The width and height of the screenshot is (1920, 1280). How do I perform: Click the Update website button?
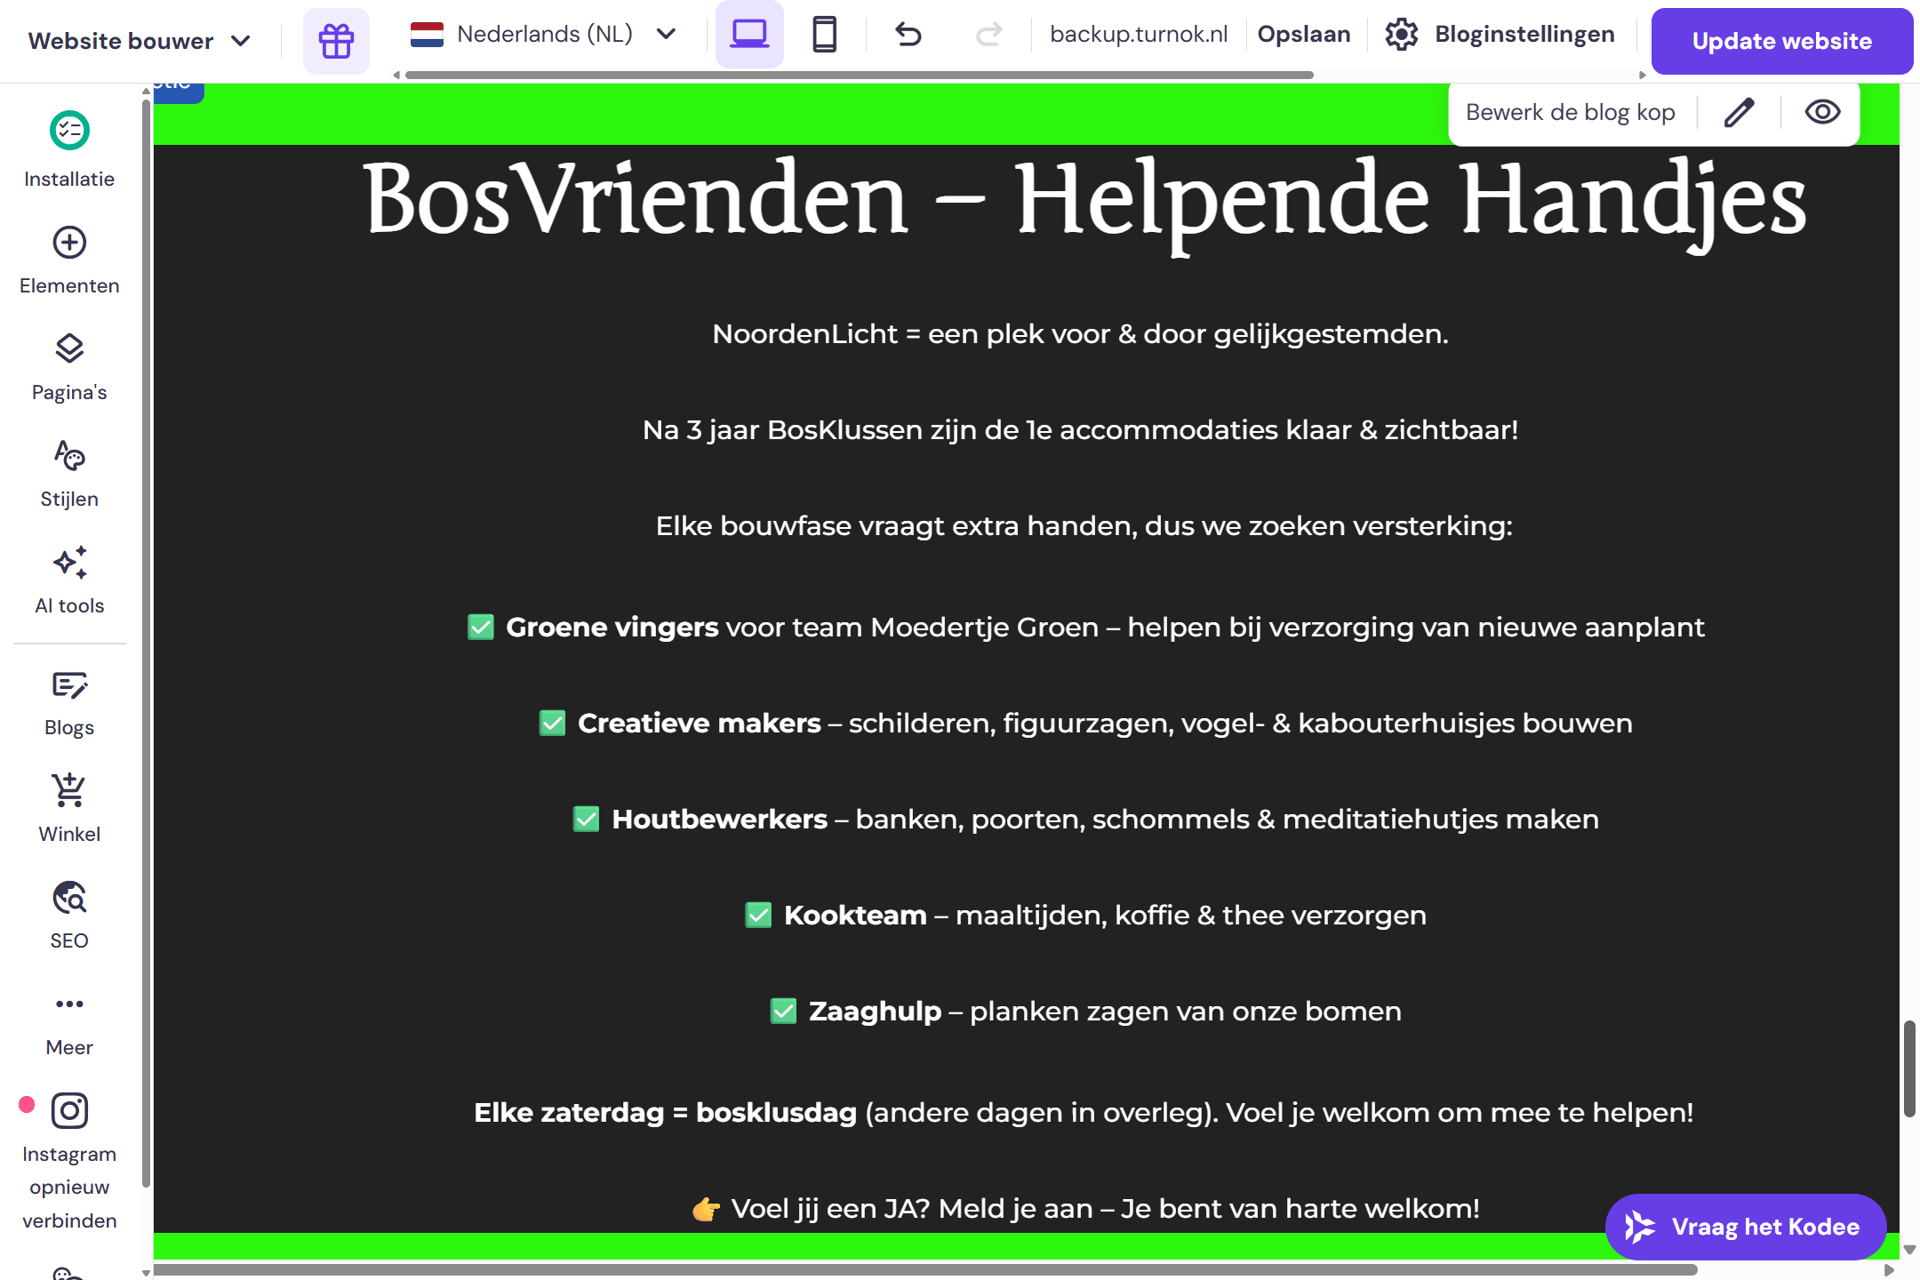pyautogui.click(x=1781, y=41)
